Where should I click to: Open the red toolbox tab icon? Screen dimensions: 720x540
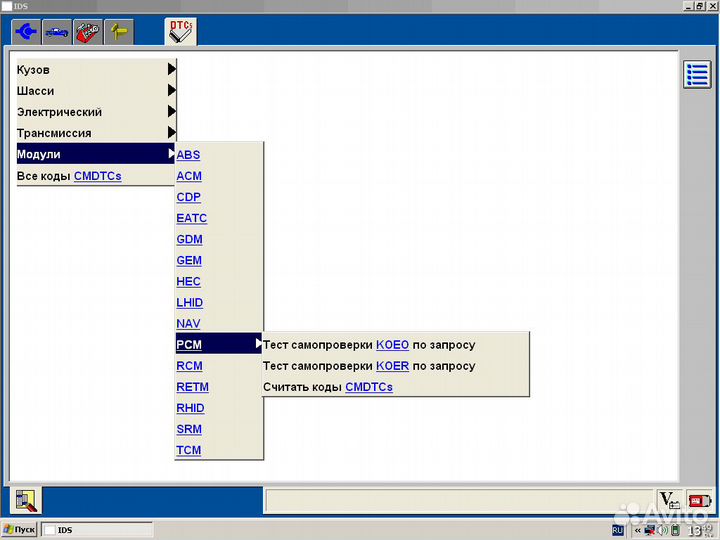point(88,32)
